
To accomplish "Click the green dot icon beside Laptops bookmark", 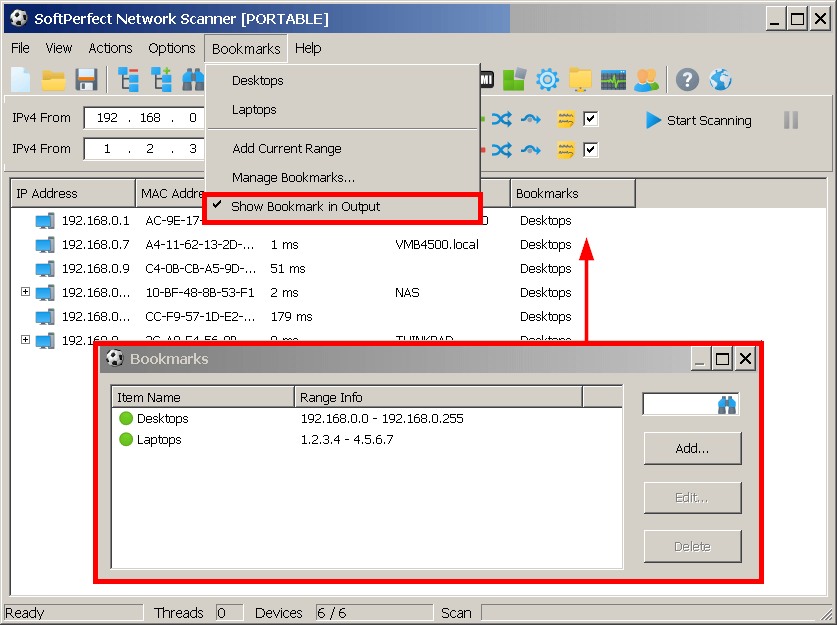I will click(x=126, y=439).
